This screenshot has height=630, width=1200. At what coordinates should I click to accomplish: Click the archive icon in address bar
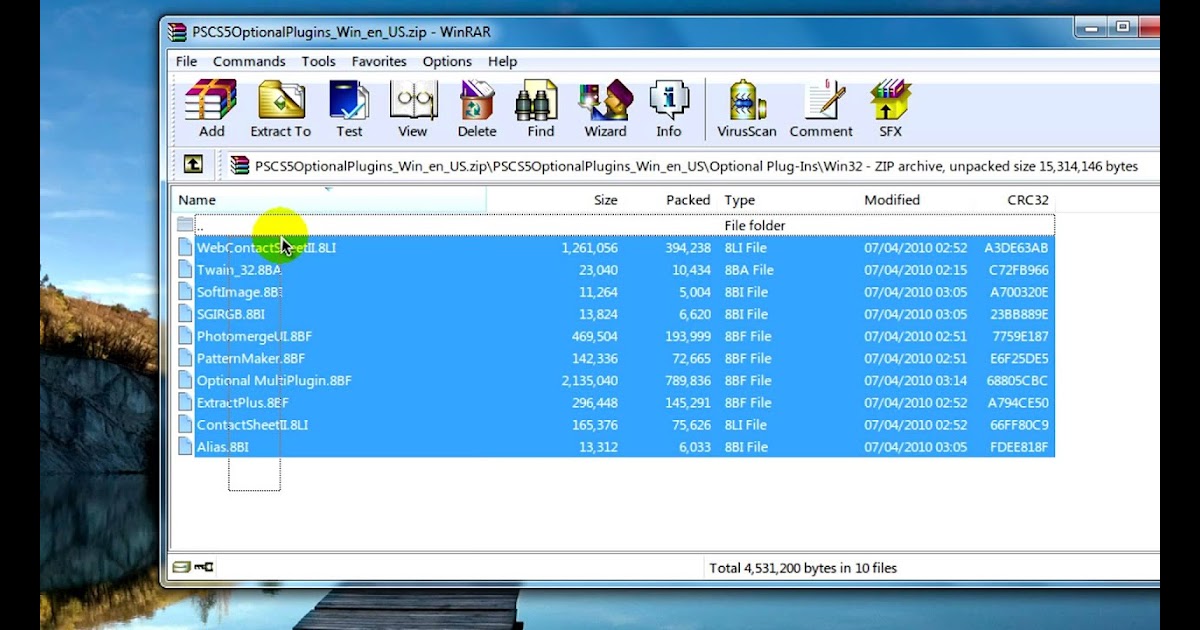point(240,166)
